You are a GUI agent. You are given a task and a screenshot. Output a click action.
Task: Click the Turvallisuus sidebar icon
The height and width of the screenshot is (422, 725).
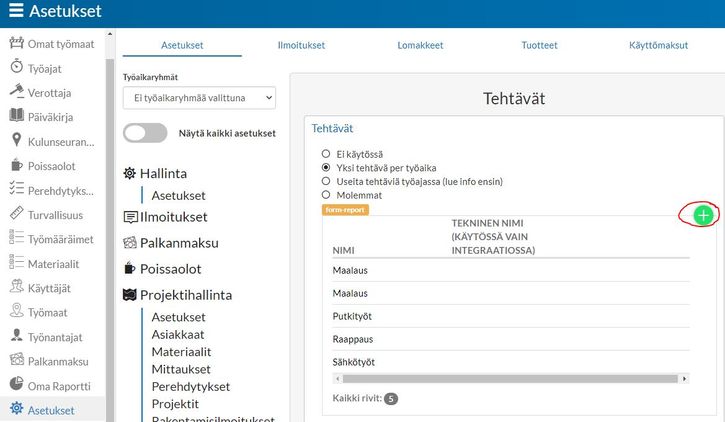coord(17,214)
